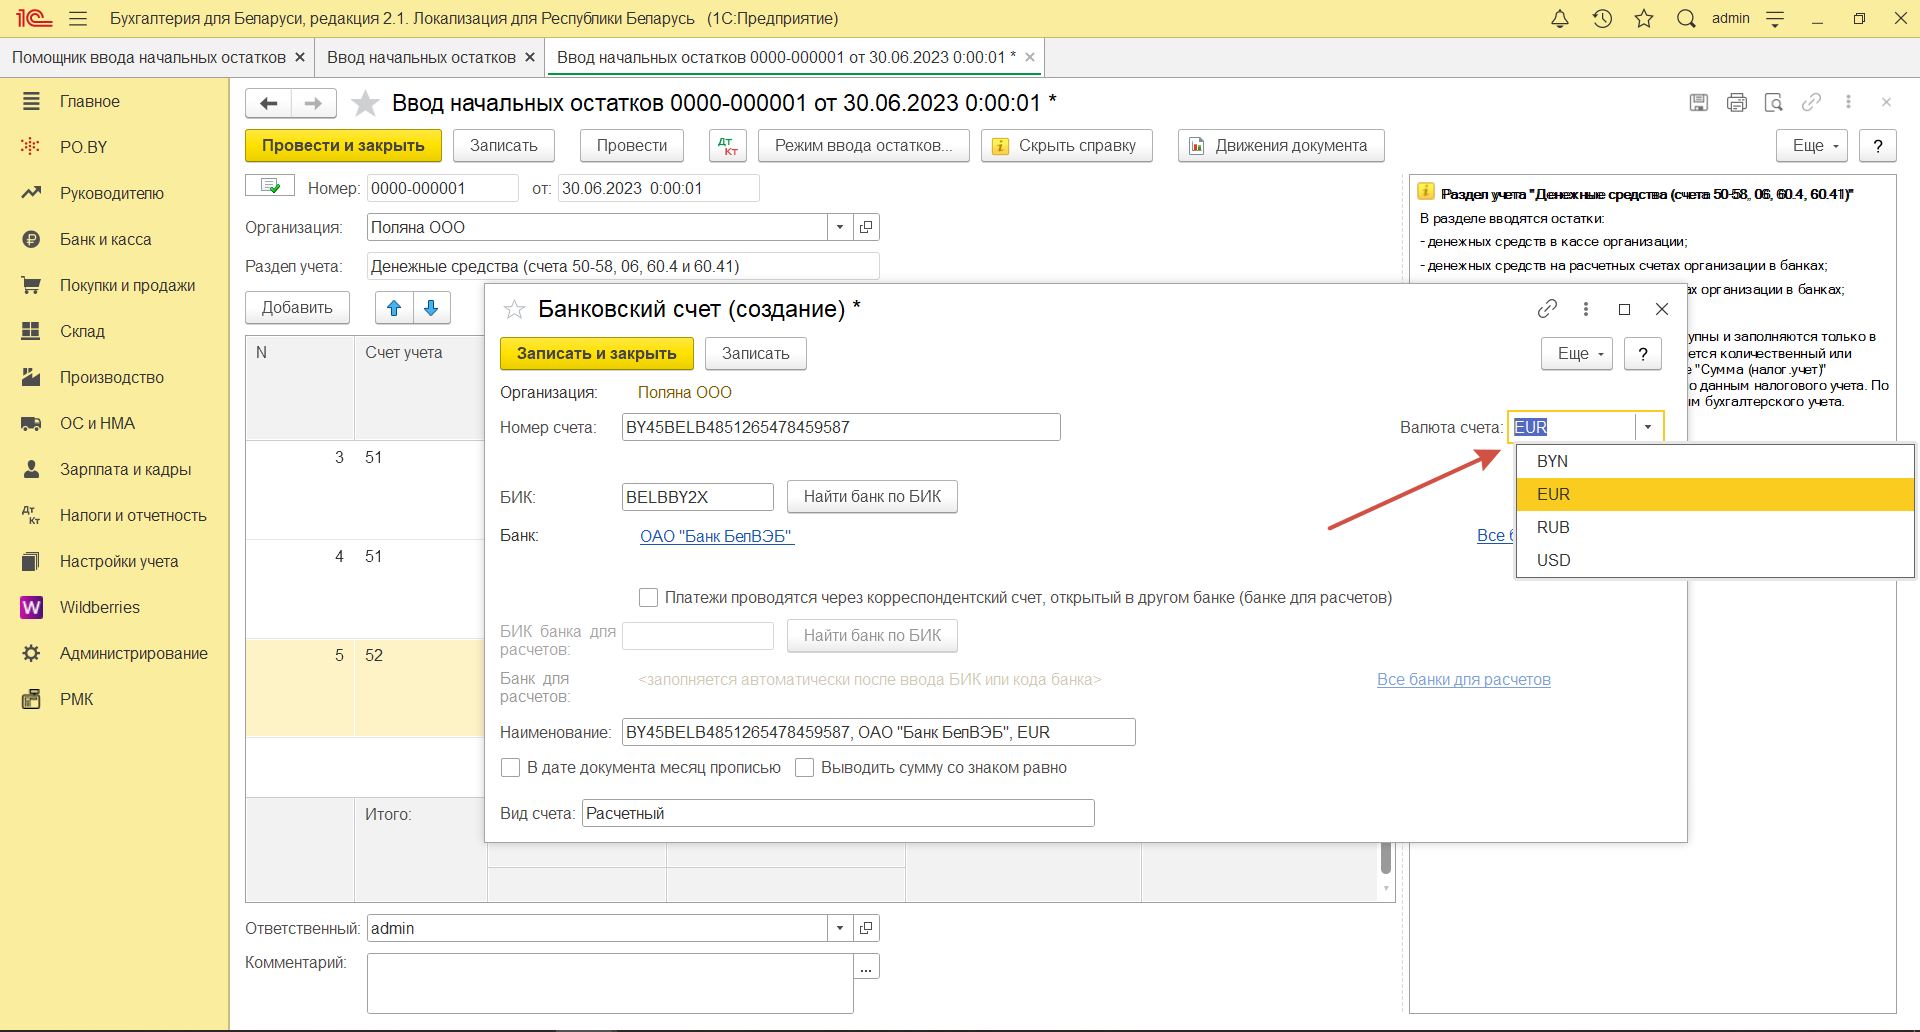Toggle 'В дате документа месяц прописью' checkbox
This screenshot has height=1032, width=1920.
pyautogui.click(x=510, y=768)
